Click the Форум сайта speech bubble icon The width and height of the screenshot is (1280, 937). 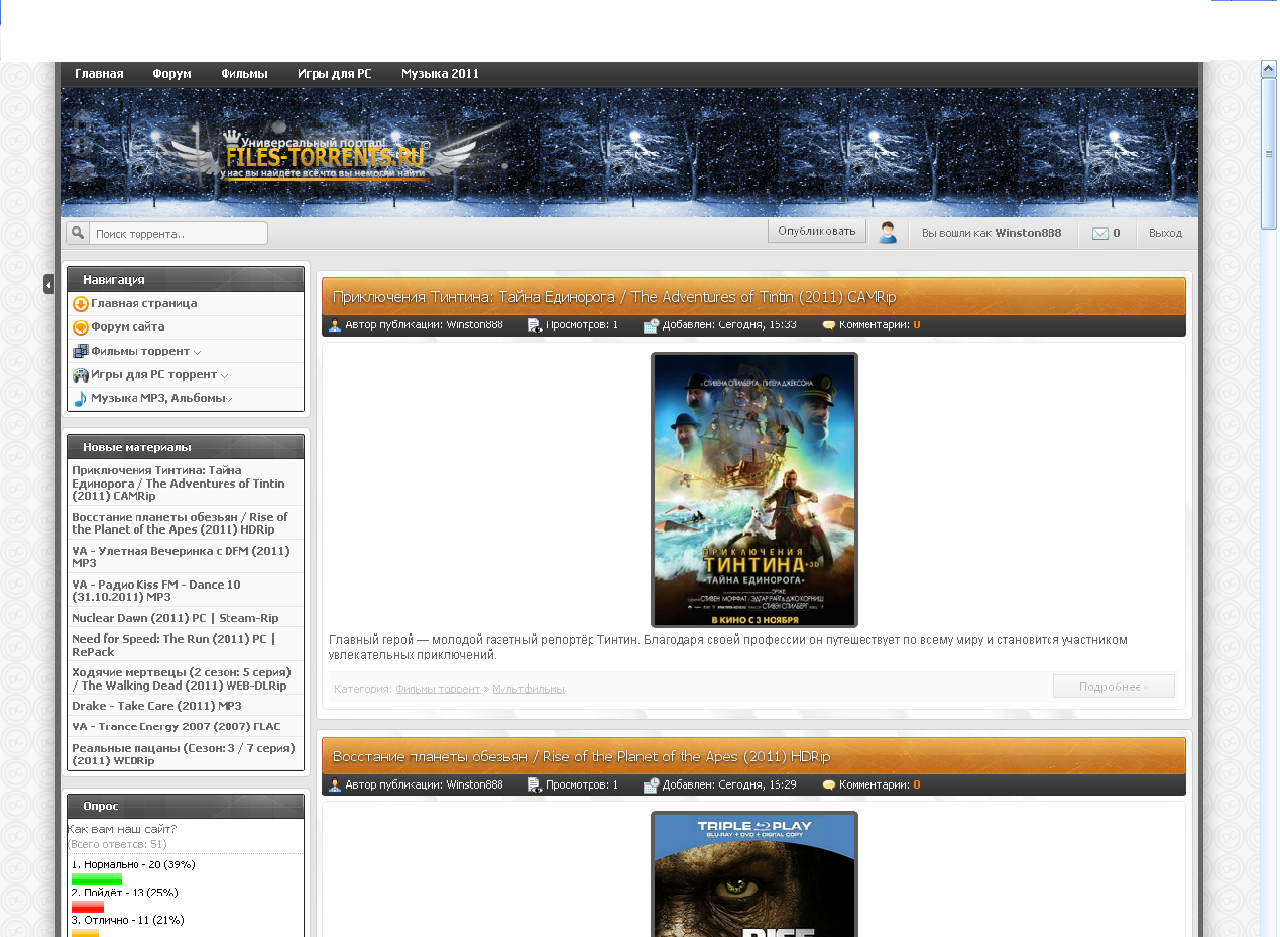[81, 328]
